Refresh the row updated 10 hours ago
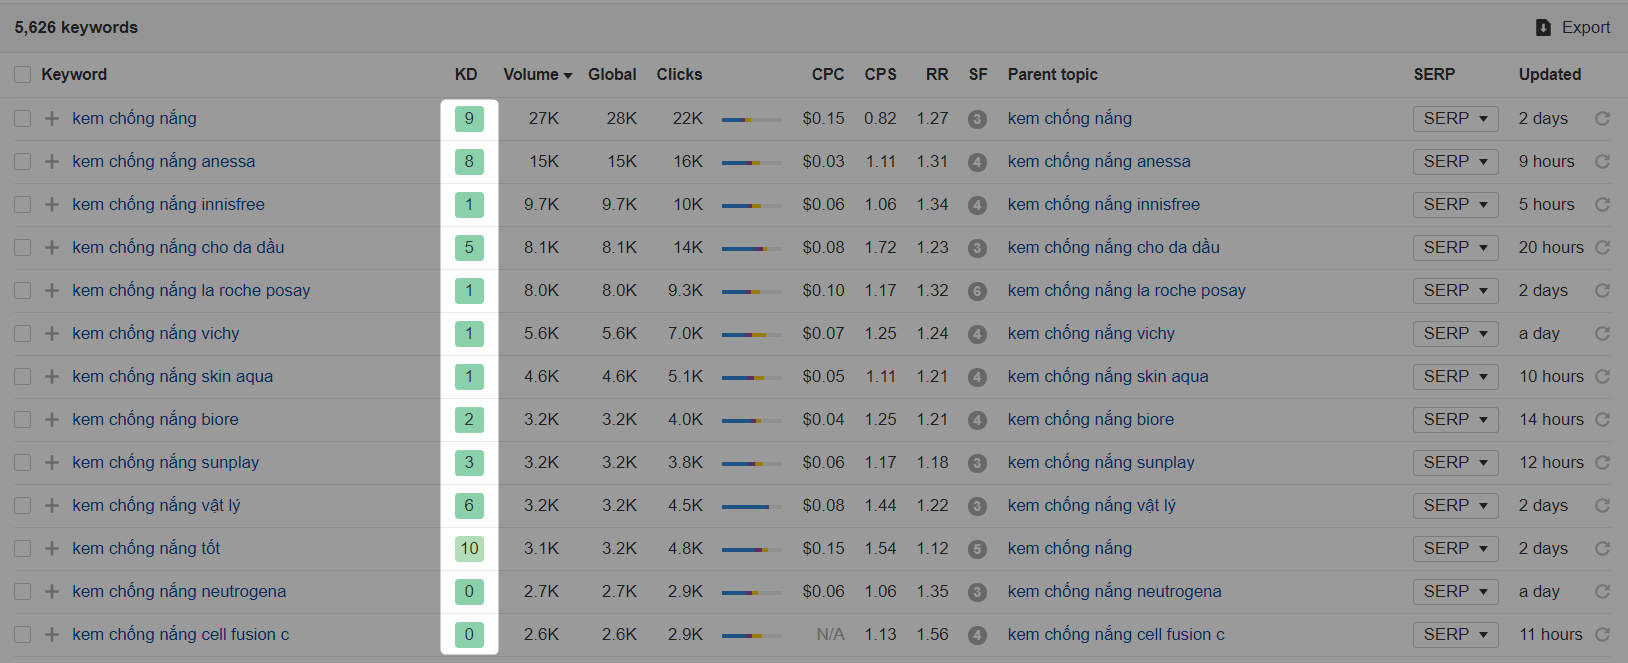The image size is (1628, 663). click(1602, 376)
